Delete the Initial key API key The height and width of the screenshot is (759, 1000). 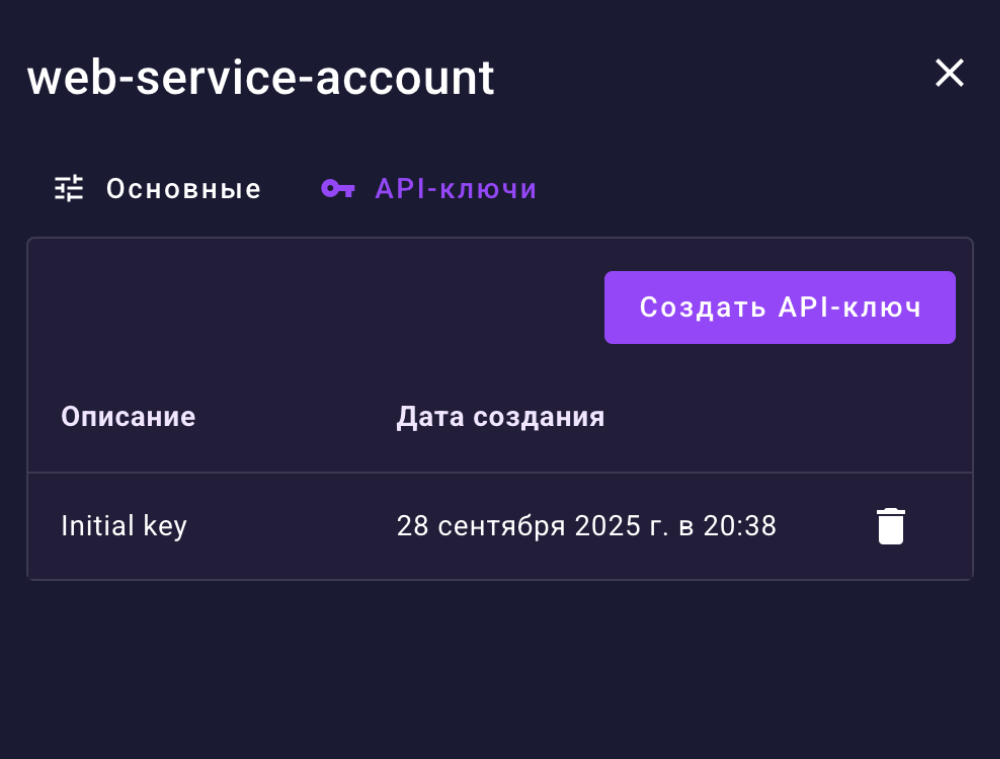(x=890, y=526)
